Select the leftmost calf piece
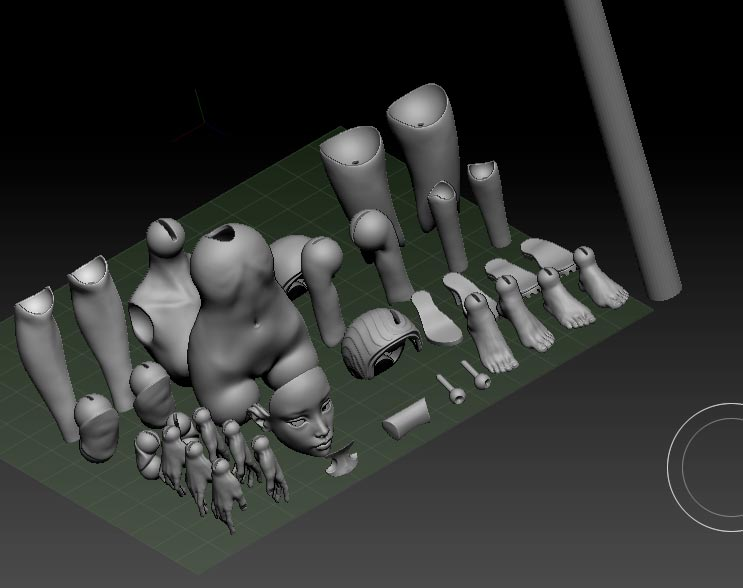 [x=44, y=360]
